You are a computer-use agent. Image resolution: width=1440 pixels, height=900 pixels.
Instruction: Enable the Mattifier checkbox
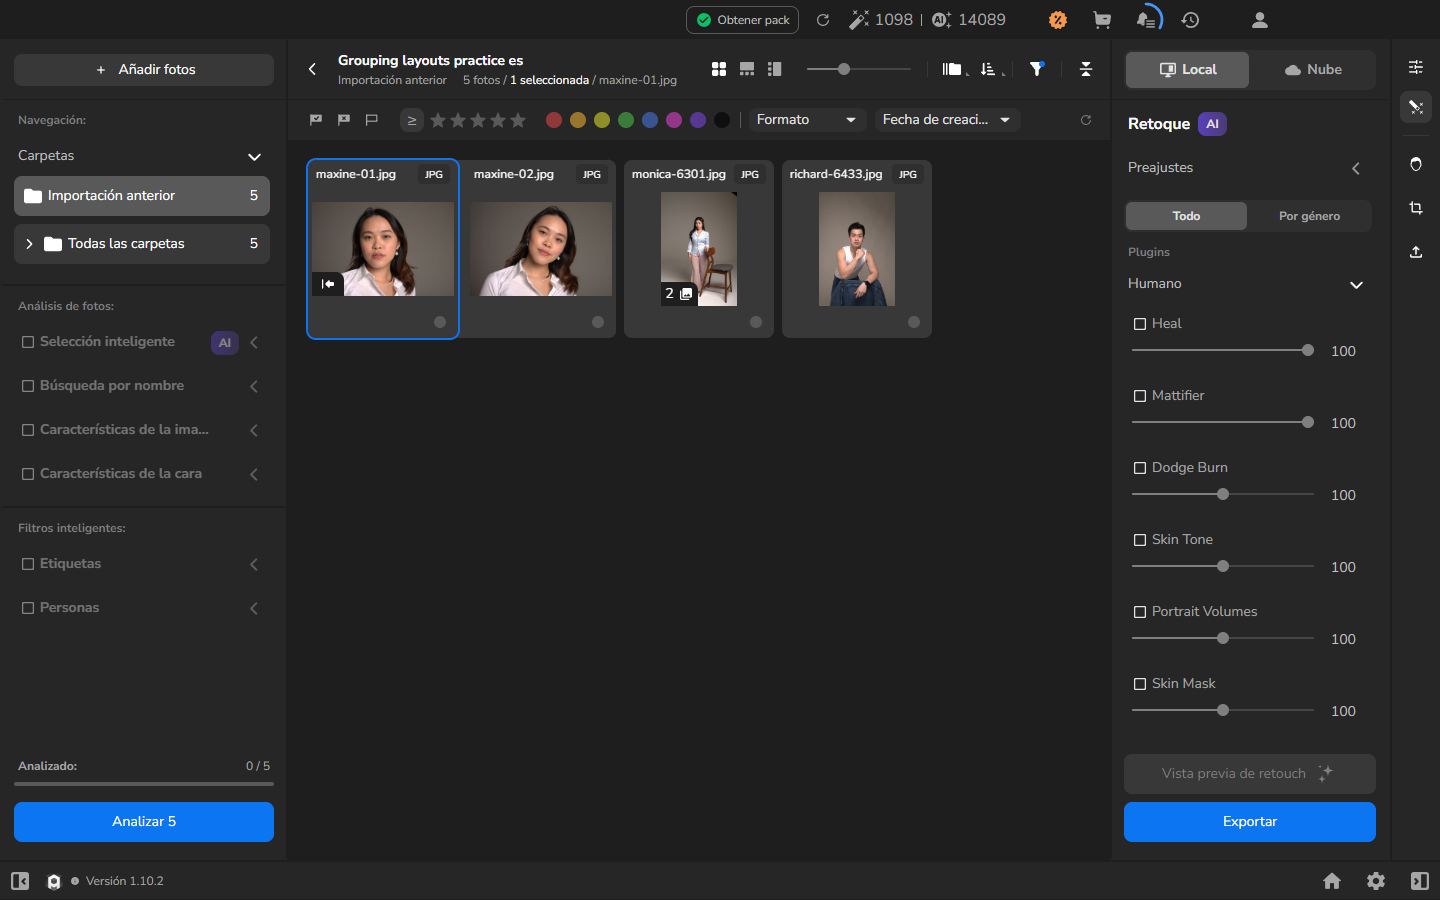pos(1140,396)
